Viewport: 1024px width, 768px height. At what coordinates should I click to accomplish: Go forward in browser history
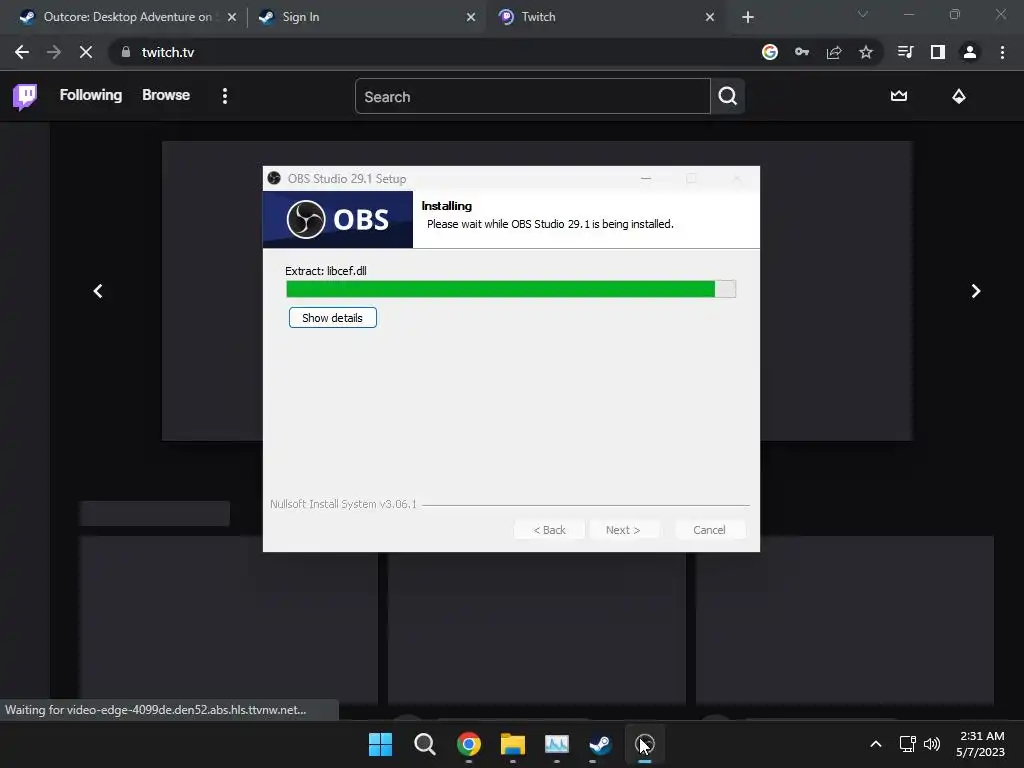point(54,52)
